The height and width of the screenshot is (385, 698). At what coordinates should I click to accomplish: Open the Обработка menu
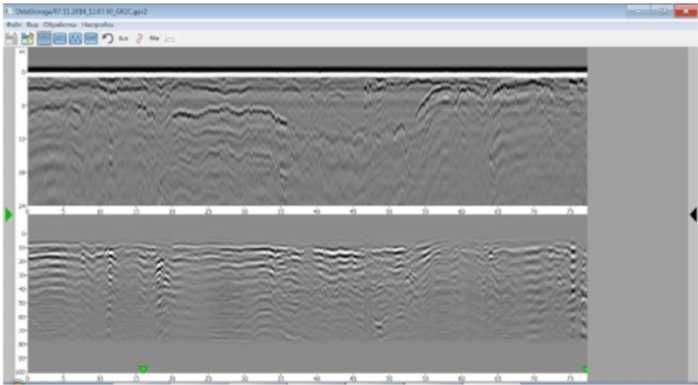[60, 25]
